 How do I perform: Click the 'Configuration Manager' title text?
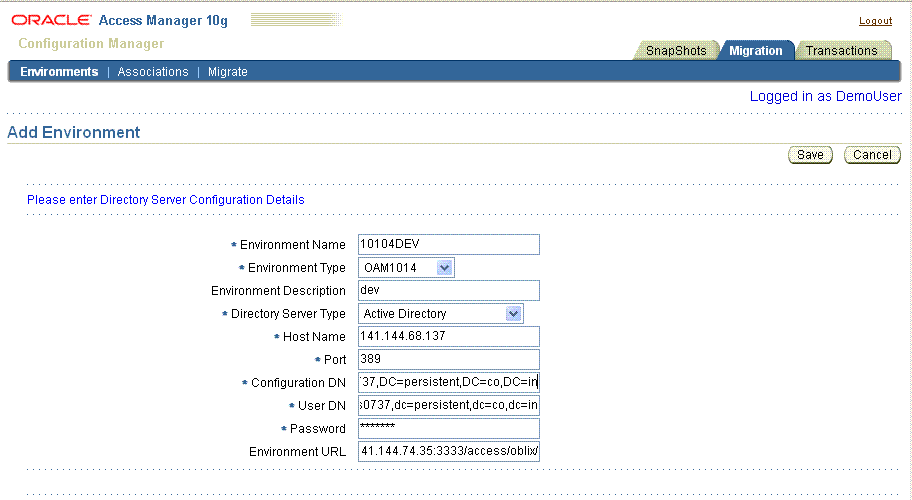(x=91, y=44)
